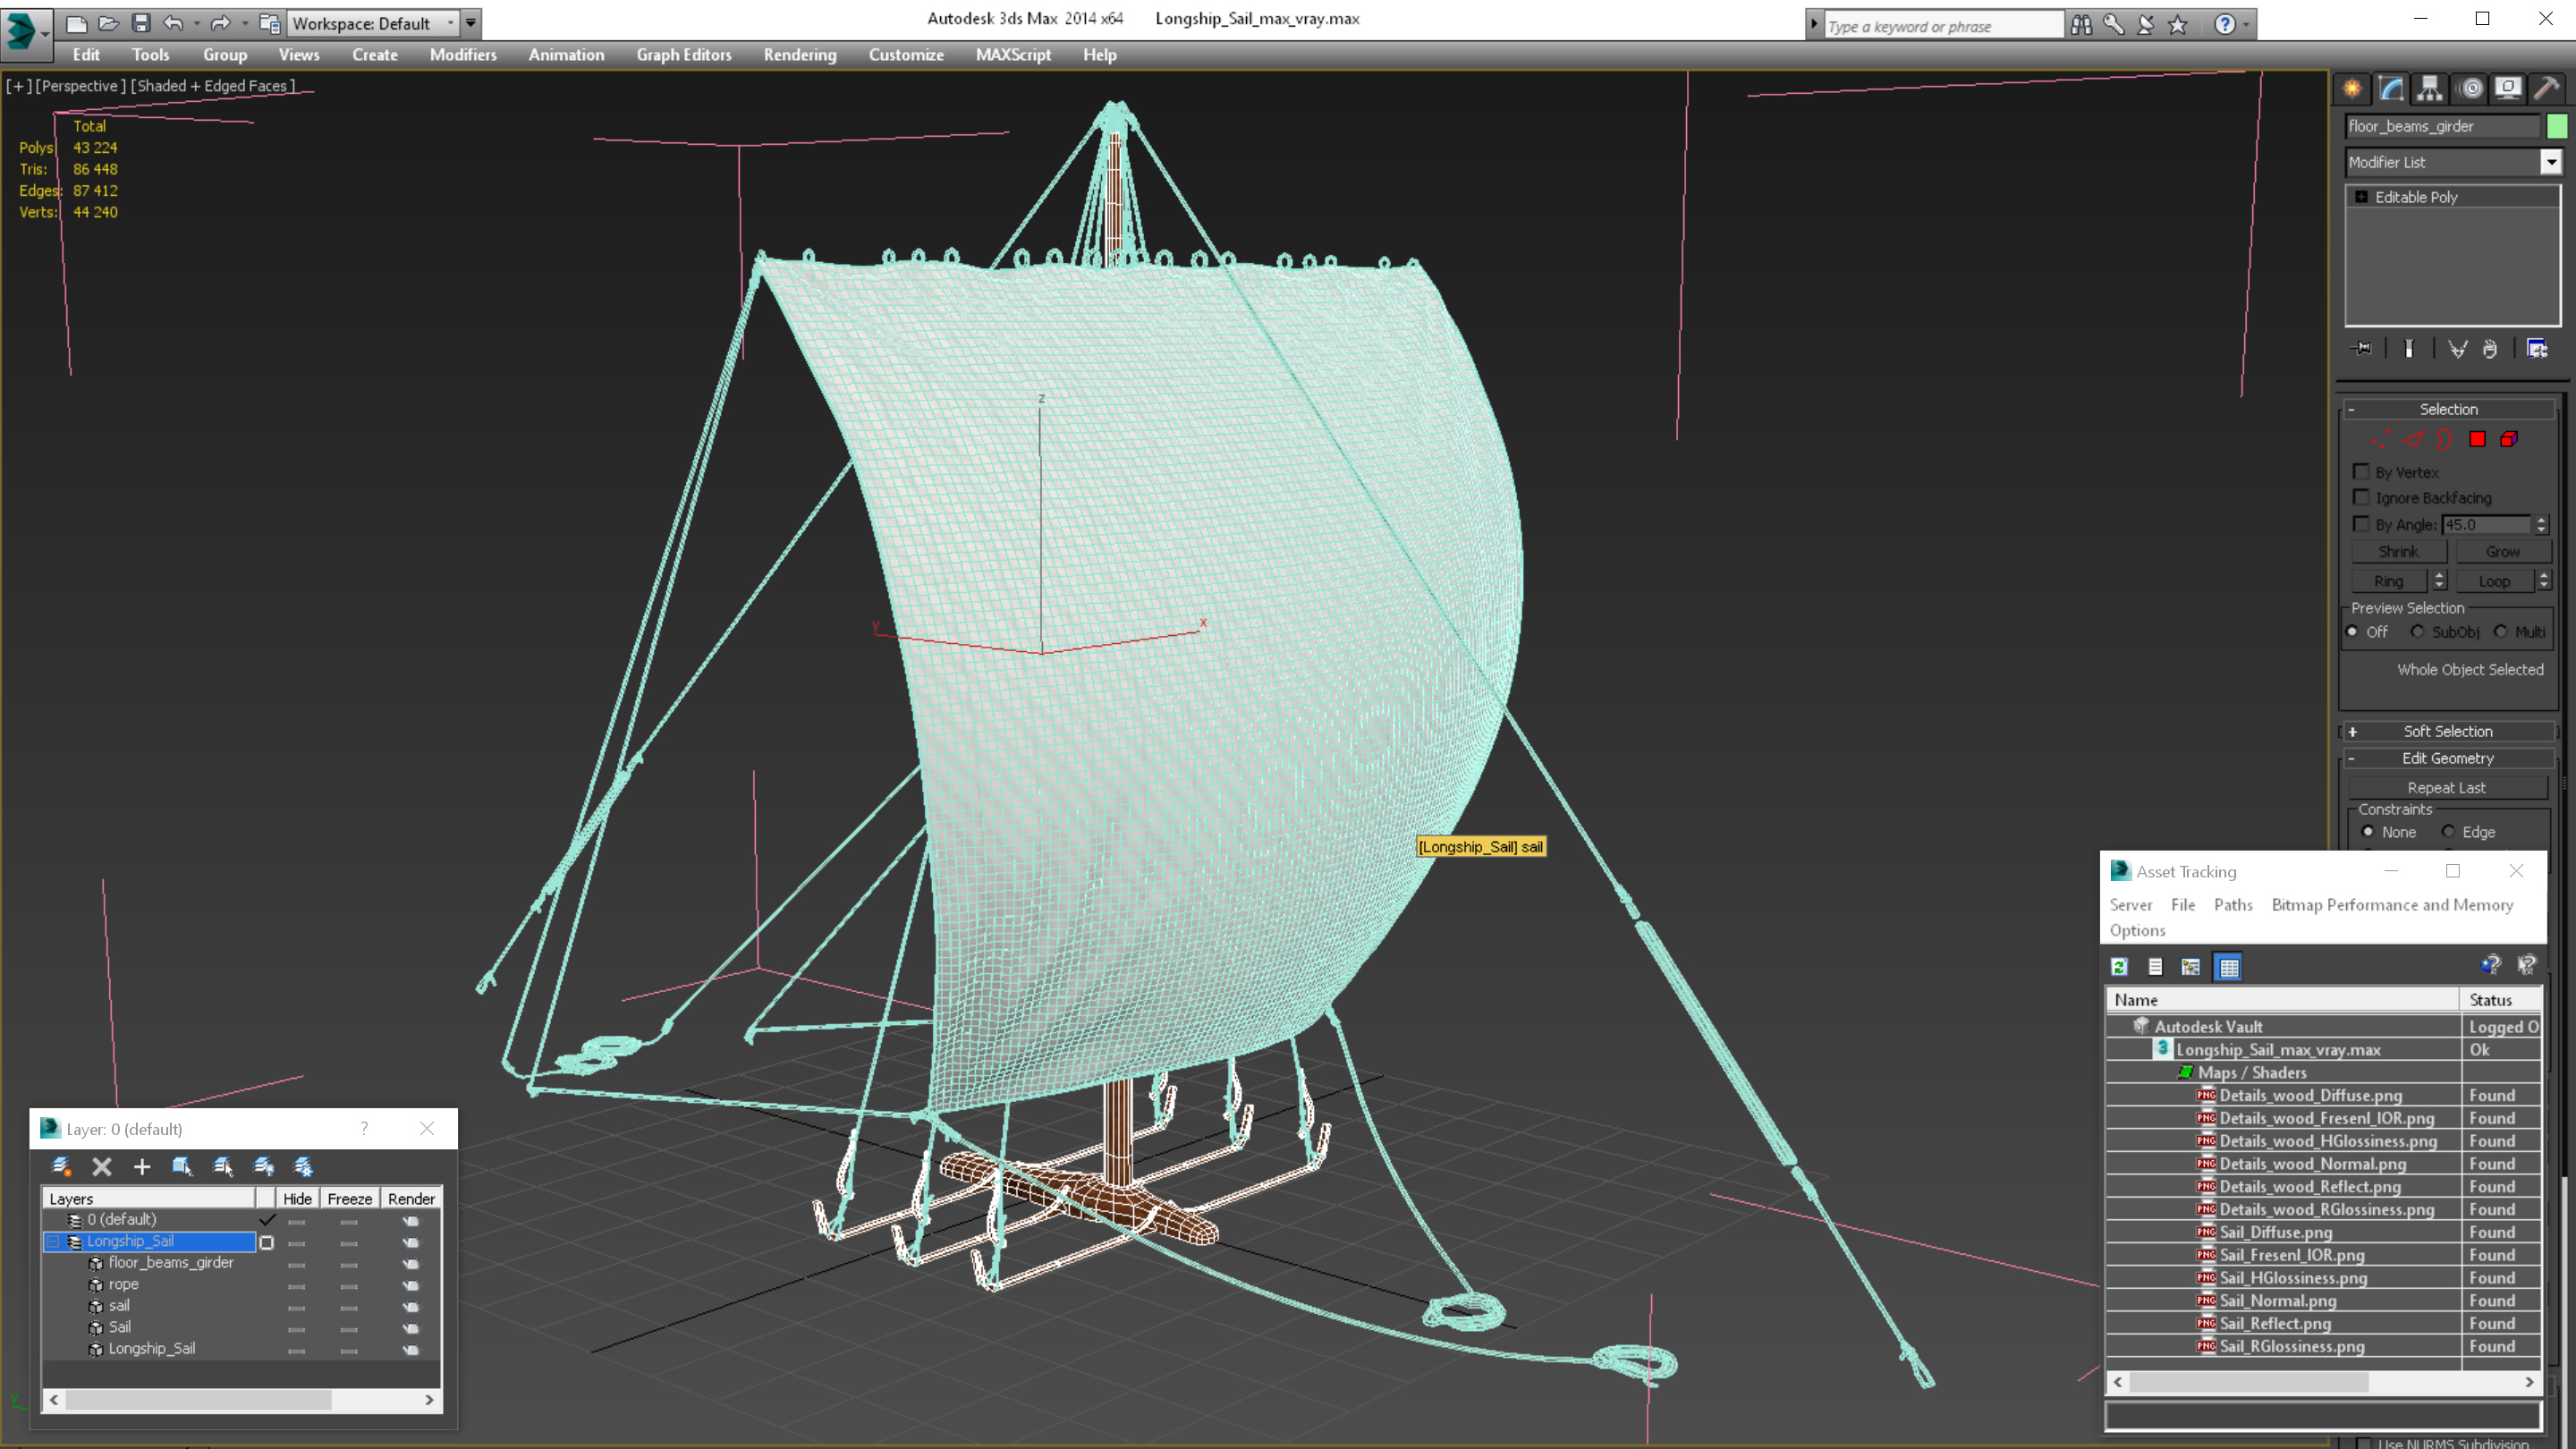Enable Ignore Backfacing checkbox

2362,497
